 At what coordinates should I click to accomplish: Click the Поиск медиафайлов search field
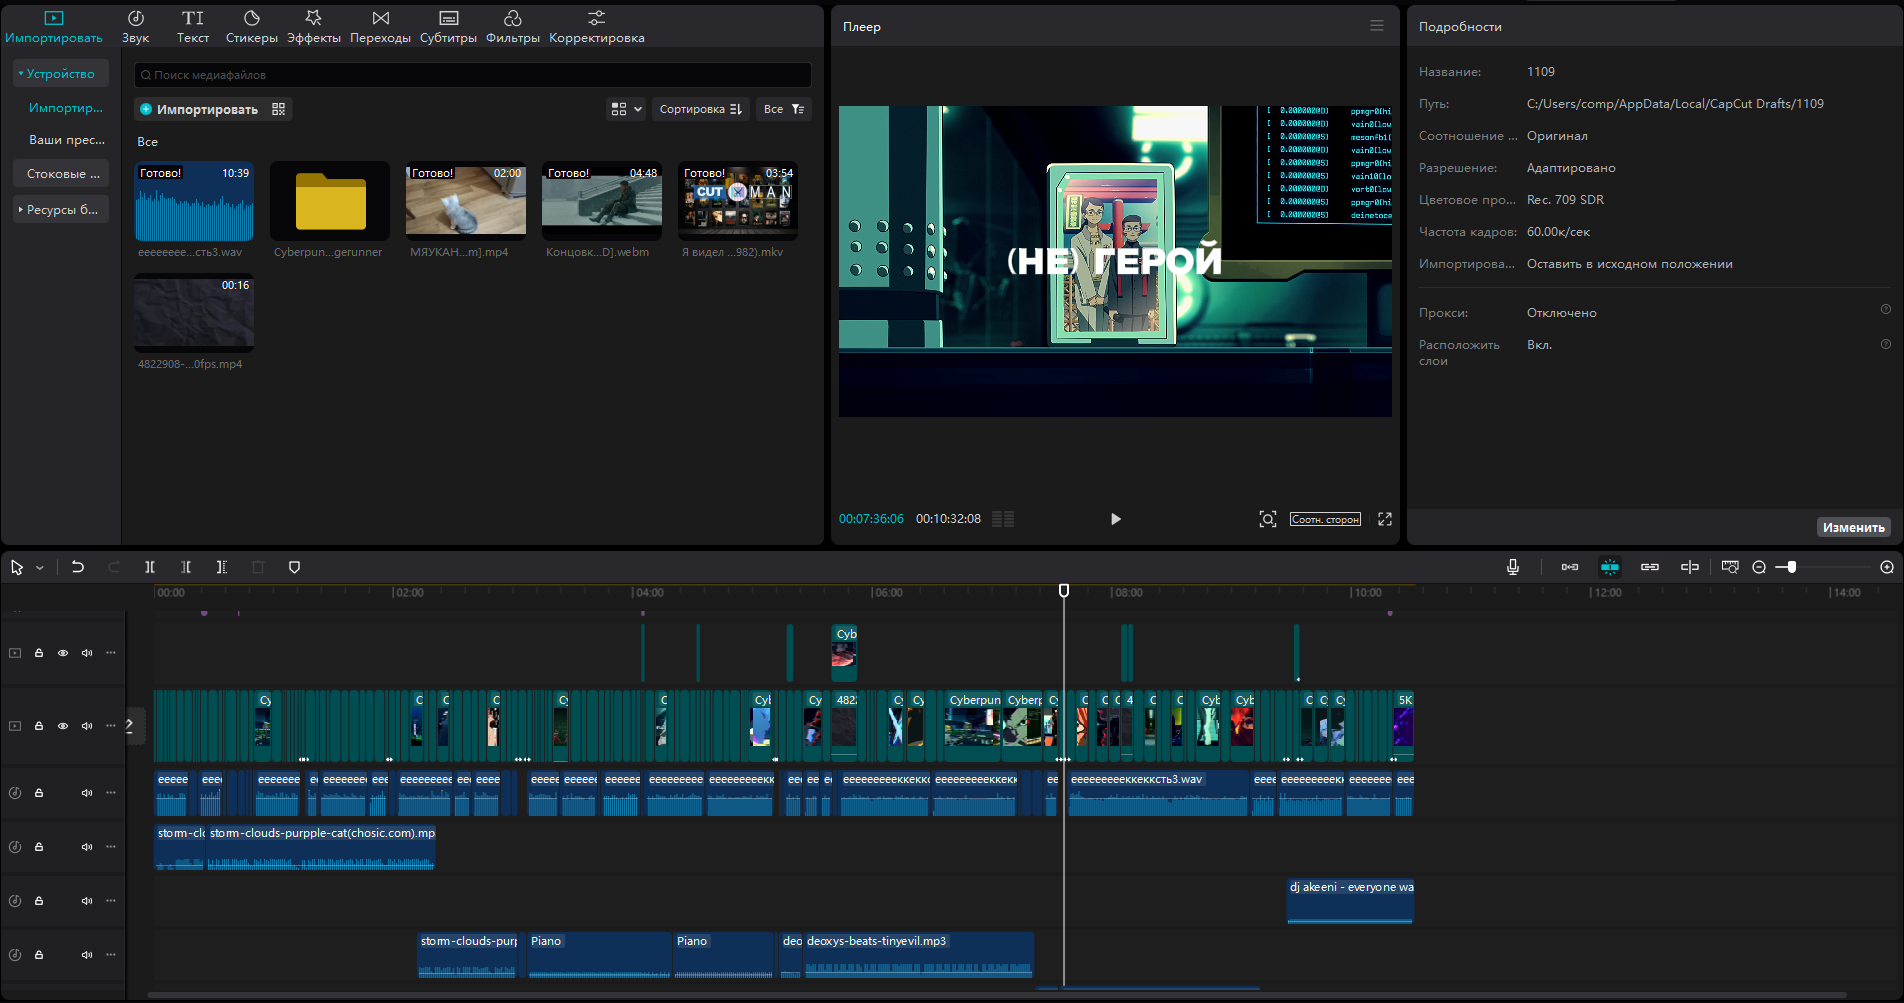pyautogui.click(x=472, y=75)
